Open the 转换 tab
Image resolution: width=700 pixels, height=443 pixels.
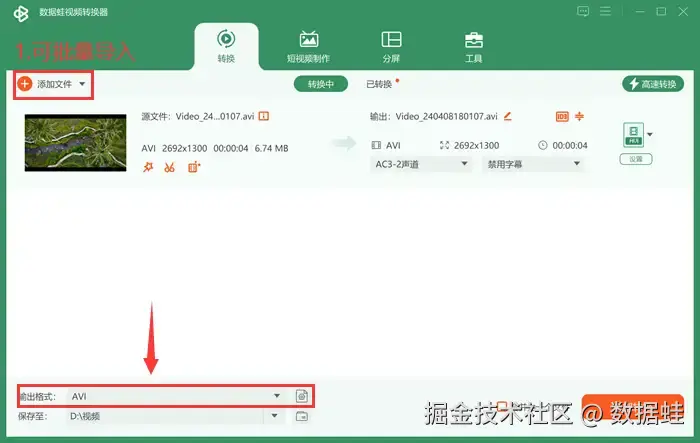(226, 46)
